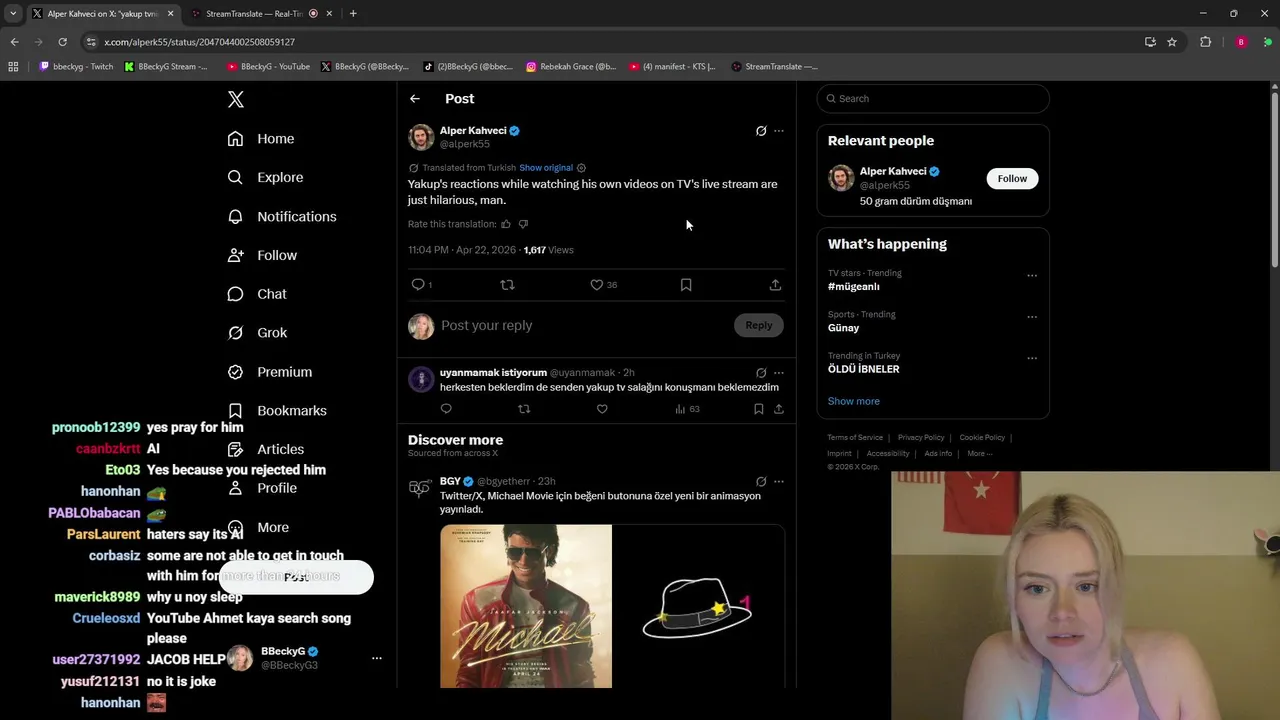Bookmark this page with the star icon

[1172, 42]
